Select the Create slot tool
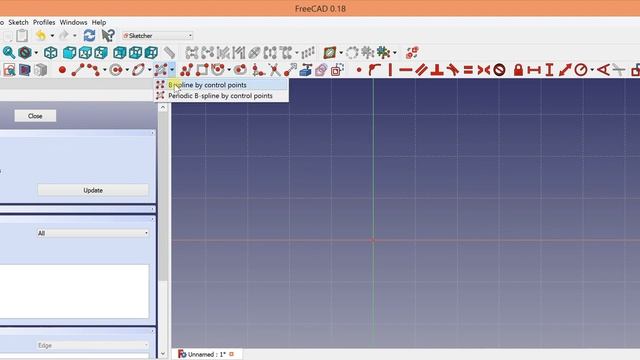Image resolution: width=640 pixels, height=360 pixels. pos(240,70)
